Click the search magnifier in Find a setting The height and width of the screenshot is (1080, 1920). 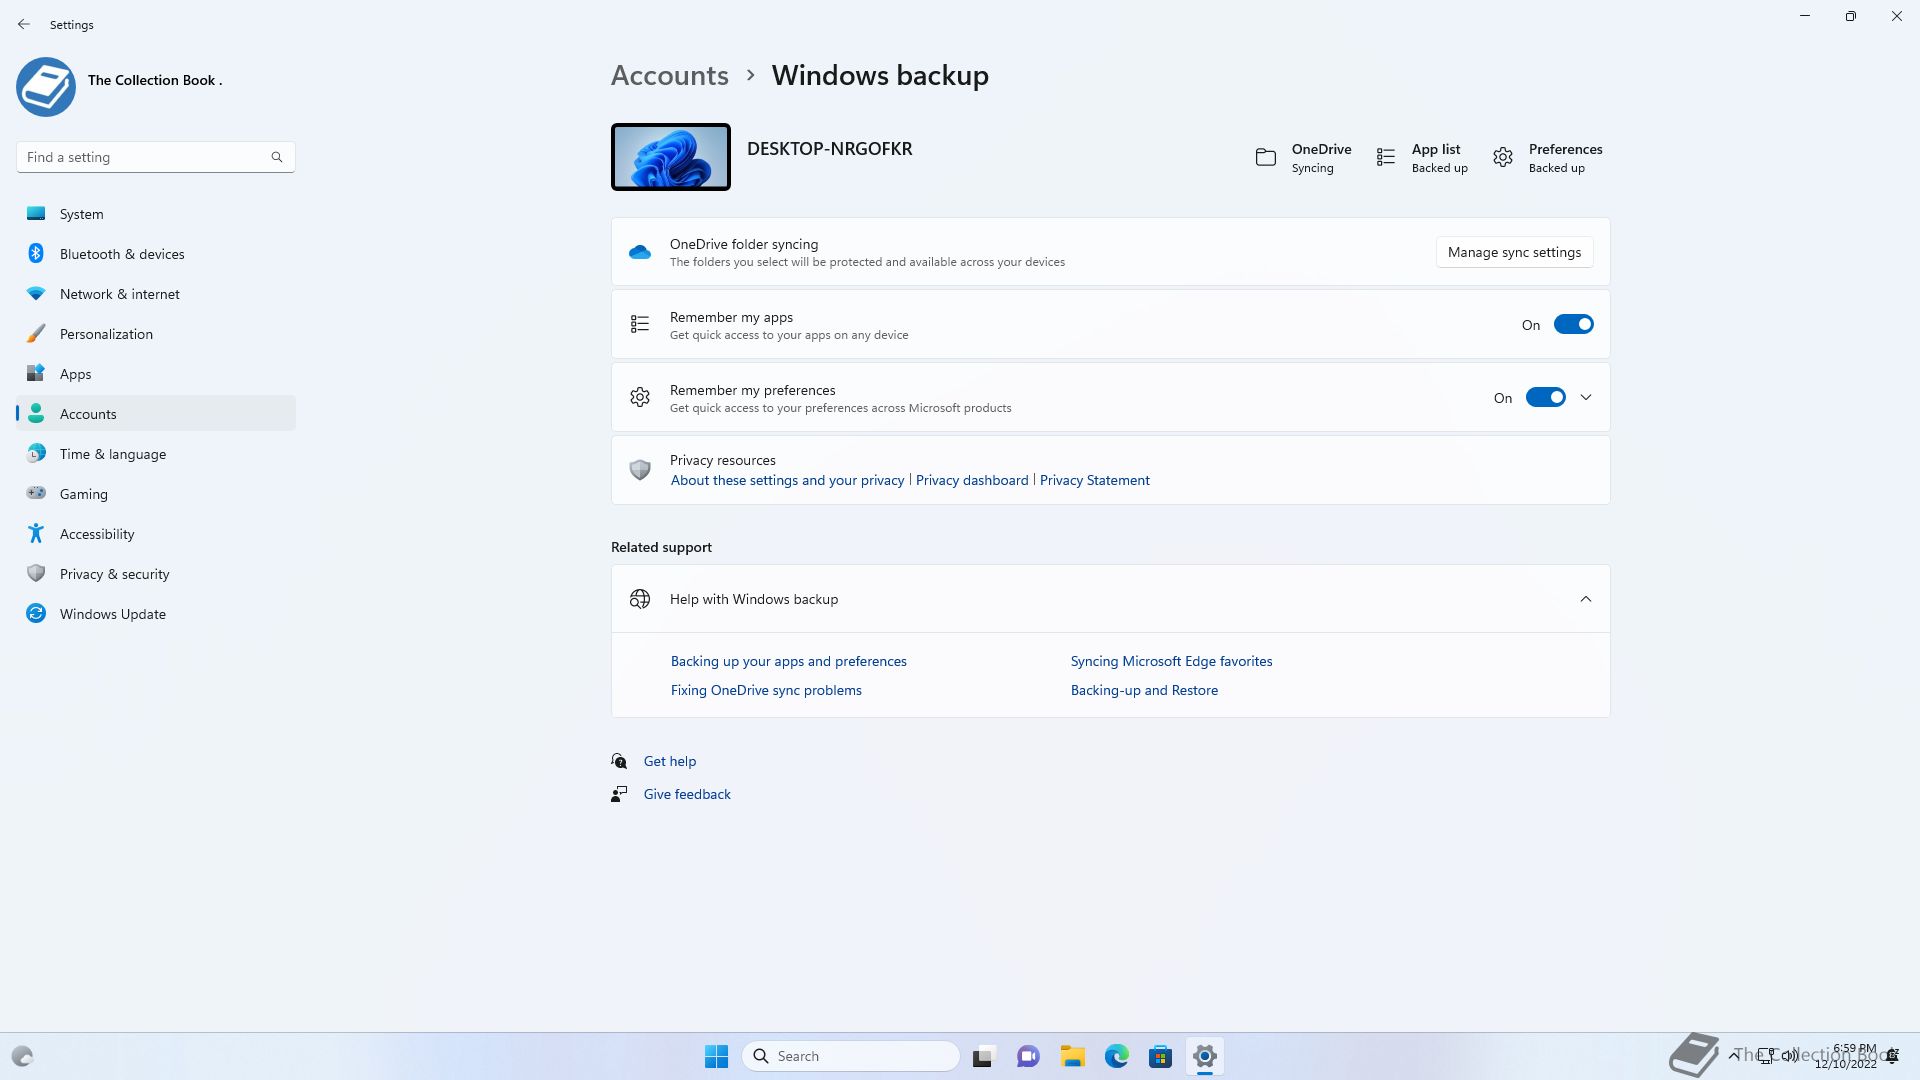(277, 157)
